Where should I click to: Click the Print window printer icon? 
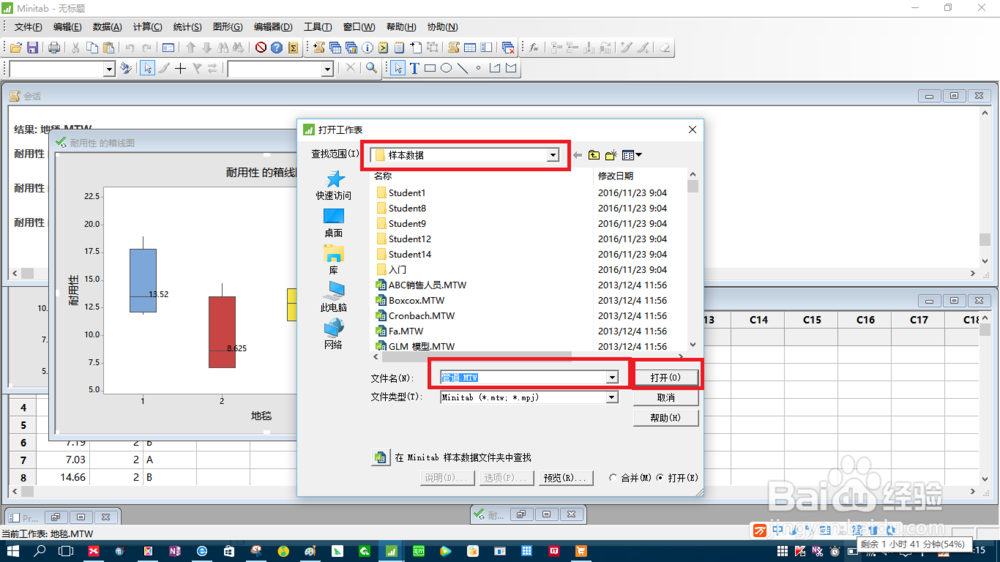pyautogui.click(x=54, y=48)
